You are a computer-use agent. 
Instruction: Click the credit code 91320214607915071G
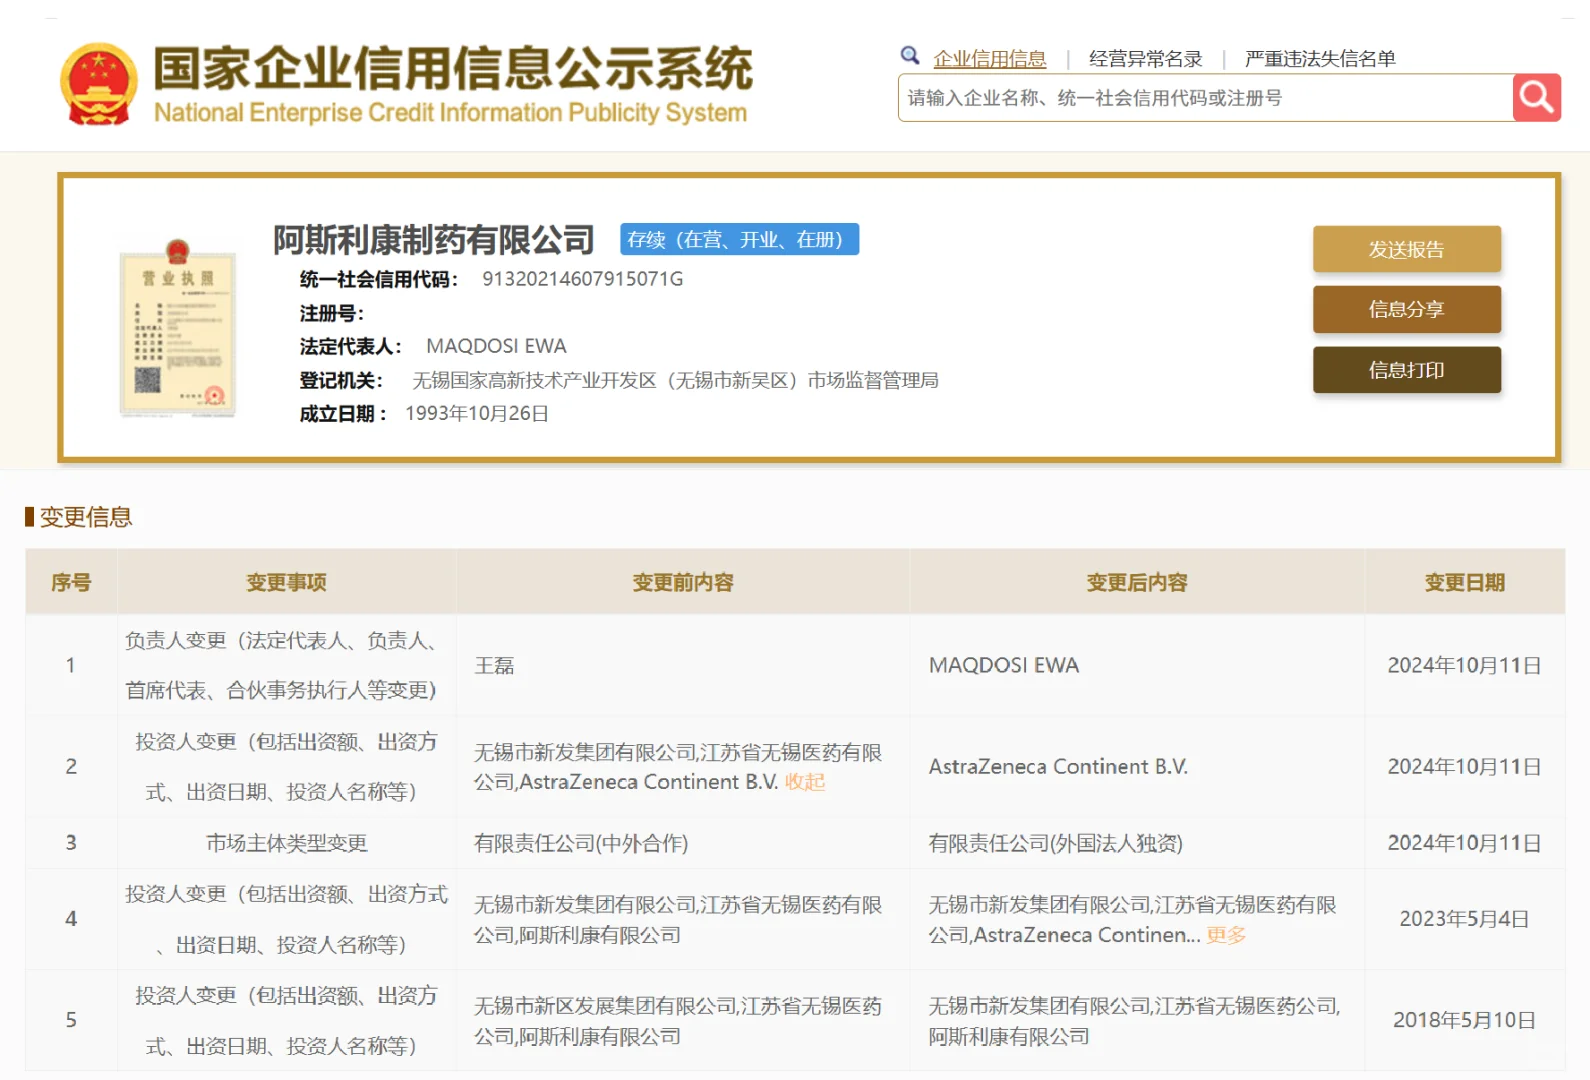(583, 279)
